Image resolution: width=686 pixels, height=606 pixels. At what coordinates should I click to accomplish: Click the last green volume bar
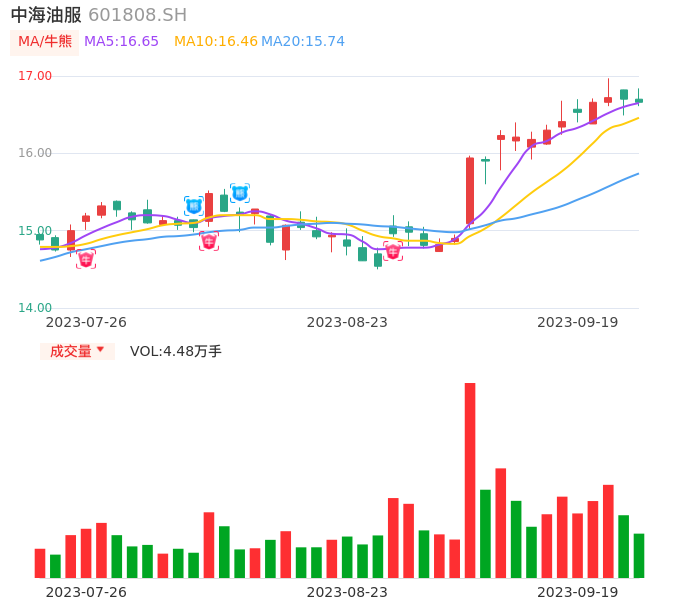click(639, 556)
